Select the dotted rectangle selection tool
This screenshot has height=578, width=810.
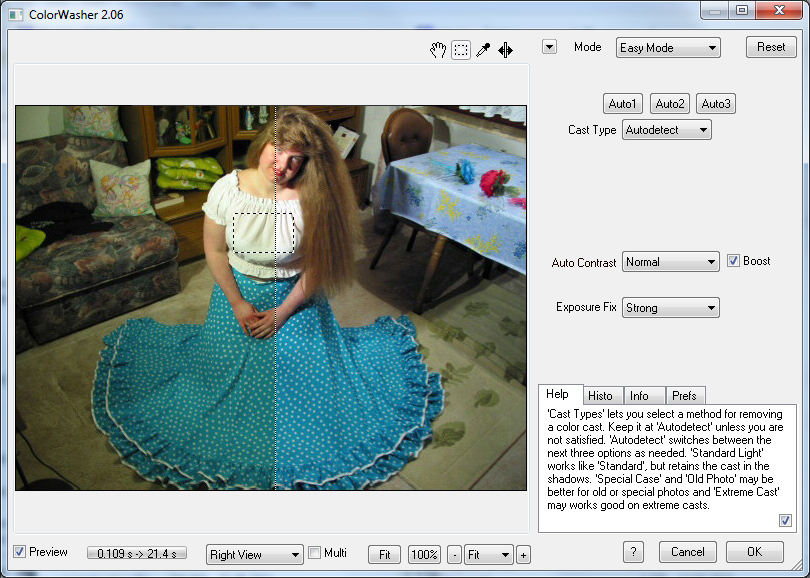pyautogui.click(x=461, y=50)
